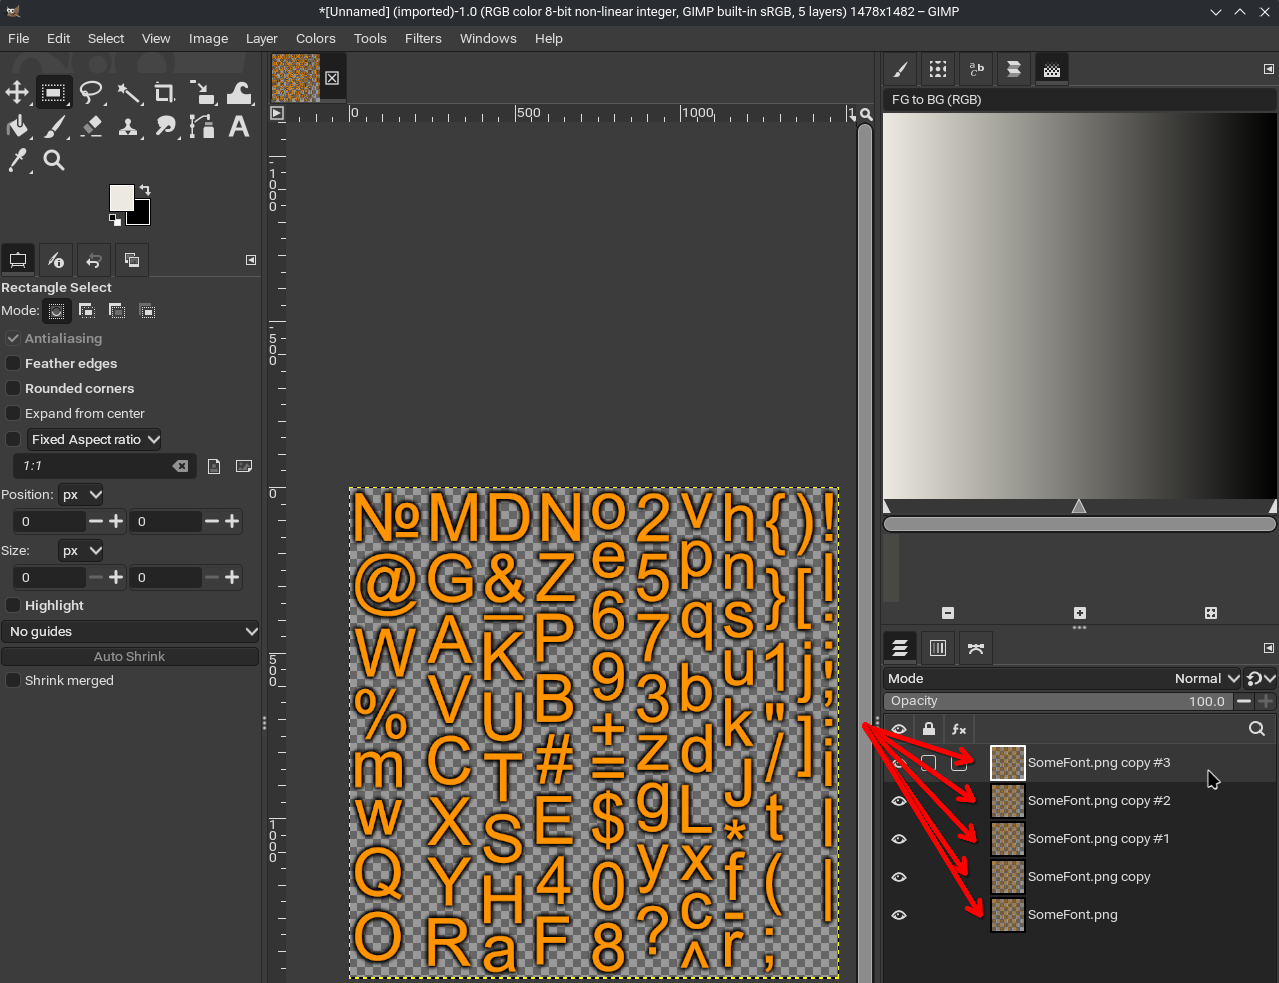This screenshot has width=1279, height=983.
Task: Enable the Rounded corners checkbox
Action: click(x=13, y=388)
